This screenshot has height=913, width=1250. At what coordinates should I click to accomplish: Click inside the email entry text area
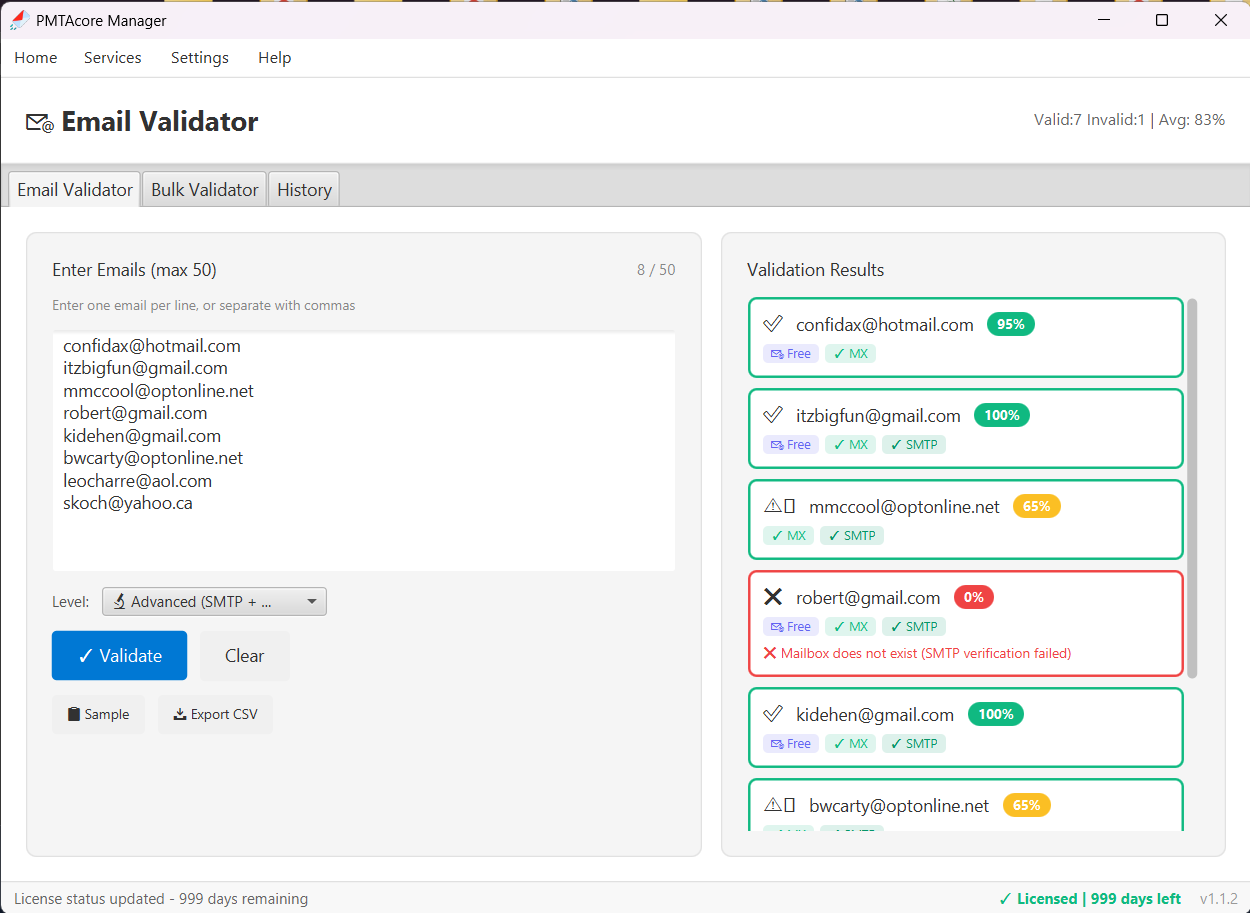point(363,450)
